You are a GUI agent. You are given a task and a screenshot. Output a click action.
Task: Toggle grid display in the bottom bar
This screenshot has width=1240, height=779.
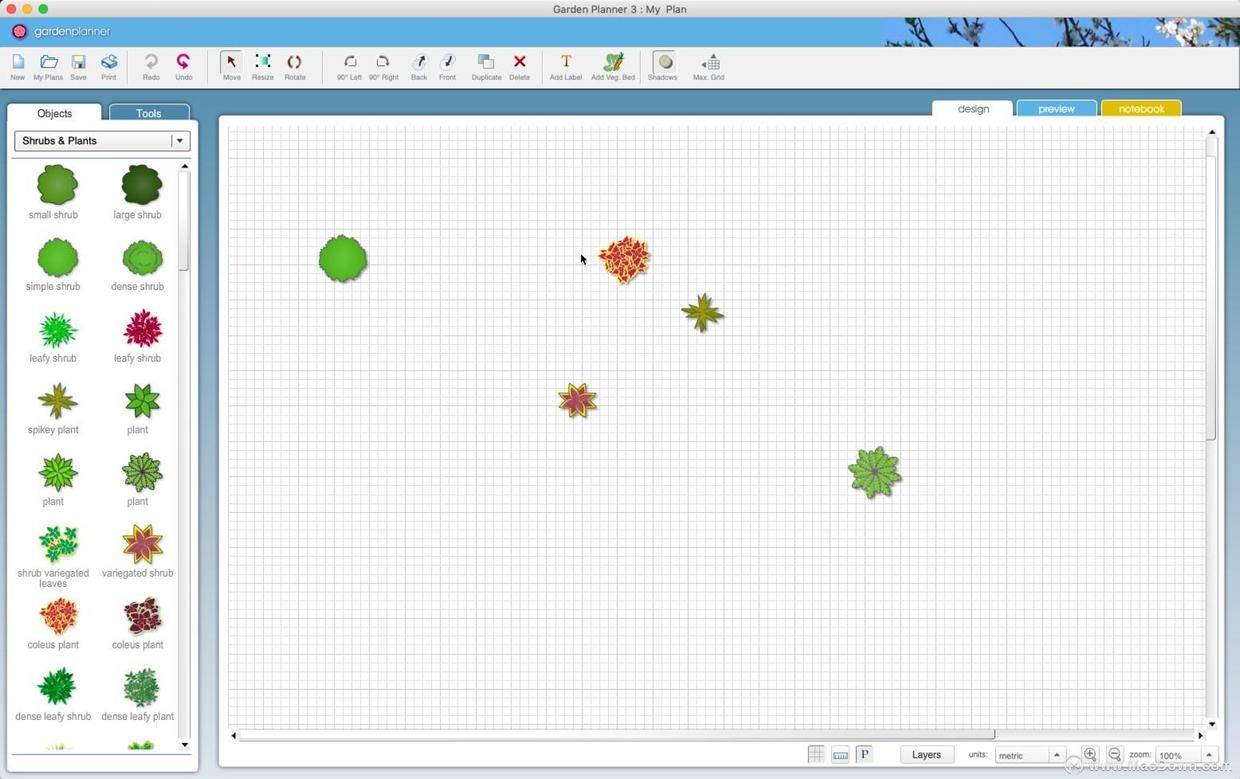[816, 755]
